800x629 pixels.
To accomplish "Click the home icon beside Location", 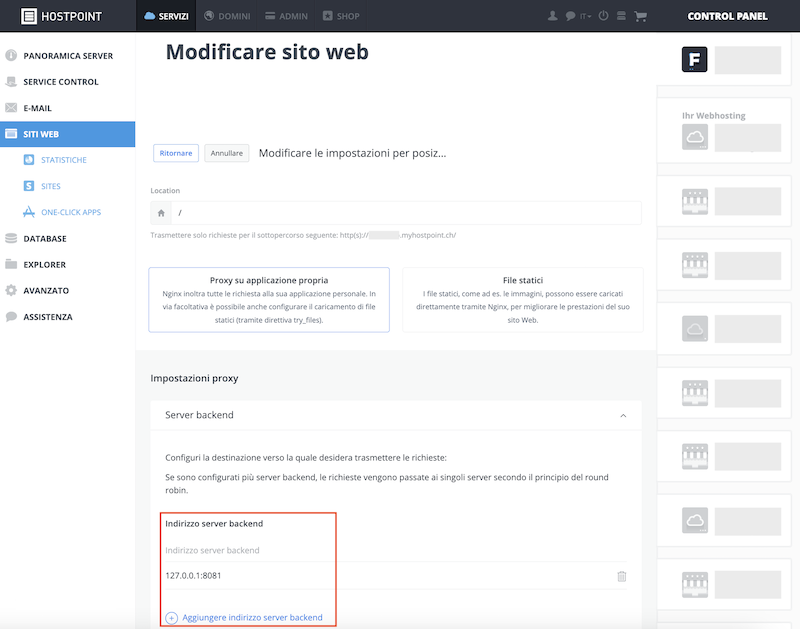I will click(161, 213).
